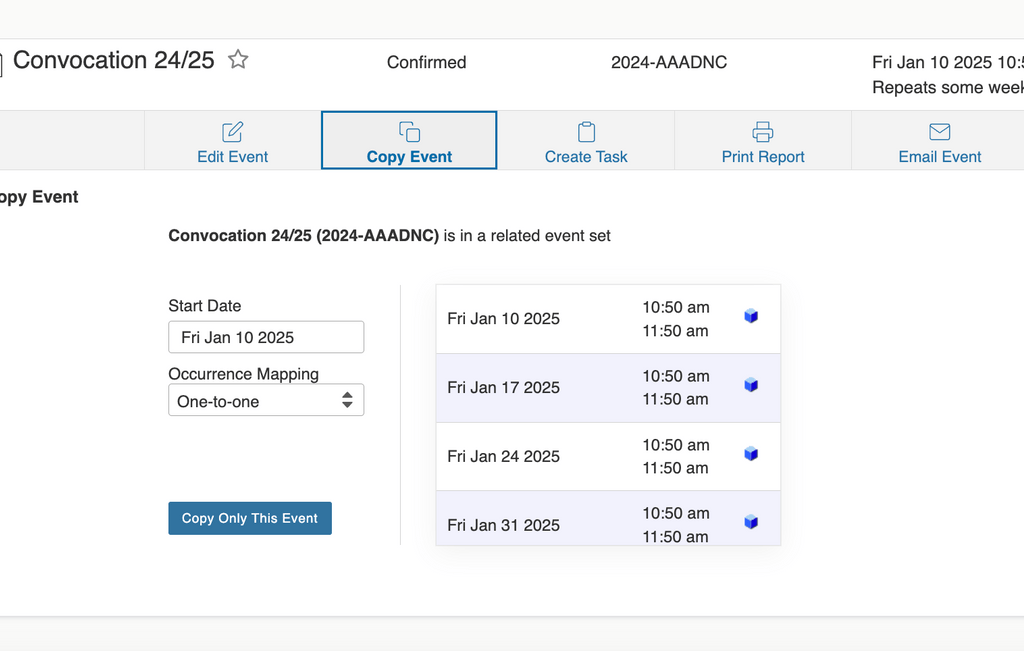Click the Start Date field
1024x651 pixels.
tap(266, 337)
